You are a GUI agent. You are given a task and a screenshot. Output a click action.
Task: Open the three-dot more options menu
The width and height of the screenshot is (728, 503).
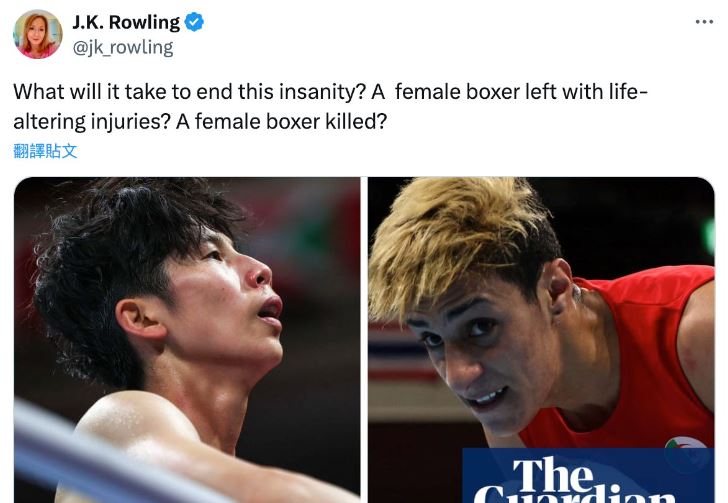click(x=704, y=22)
